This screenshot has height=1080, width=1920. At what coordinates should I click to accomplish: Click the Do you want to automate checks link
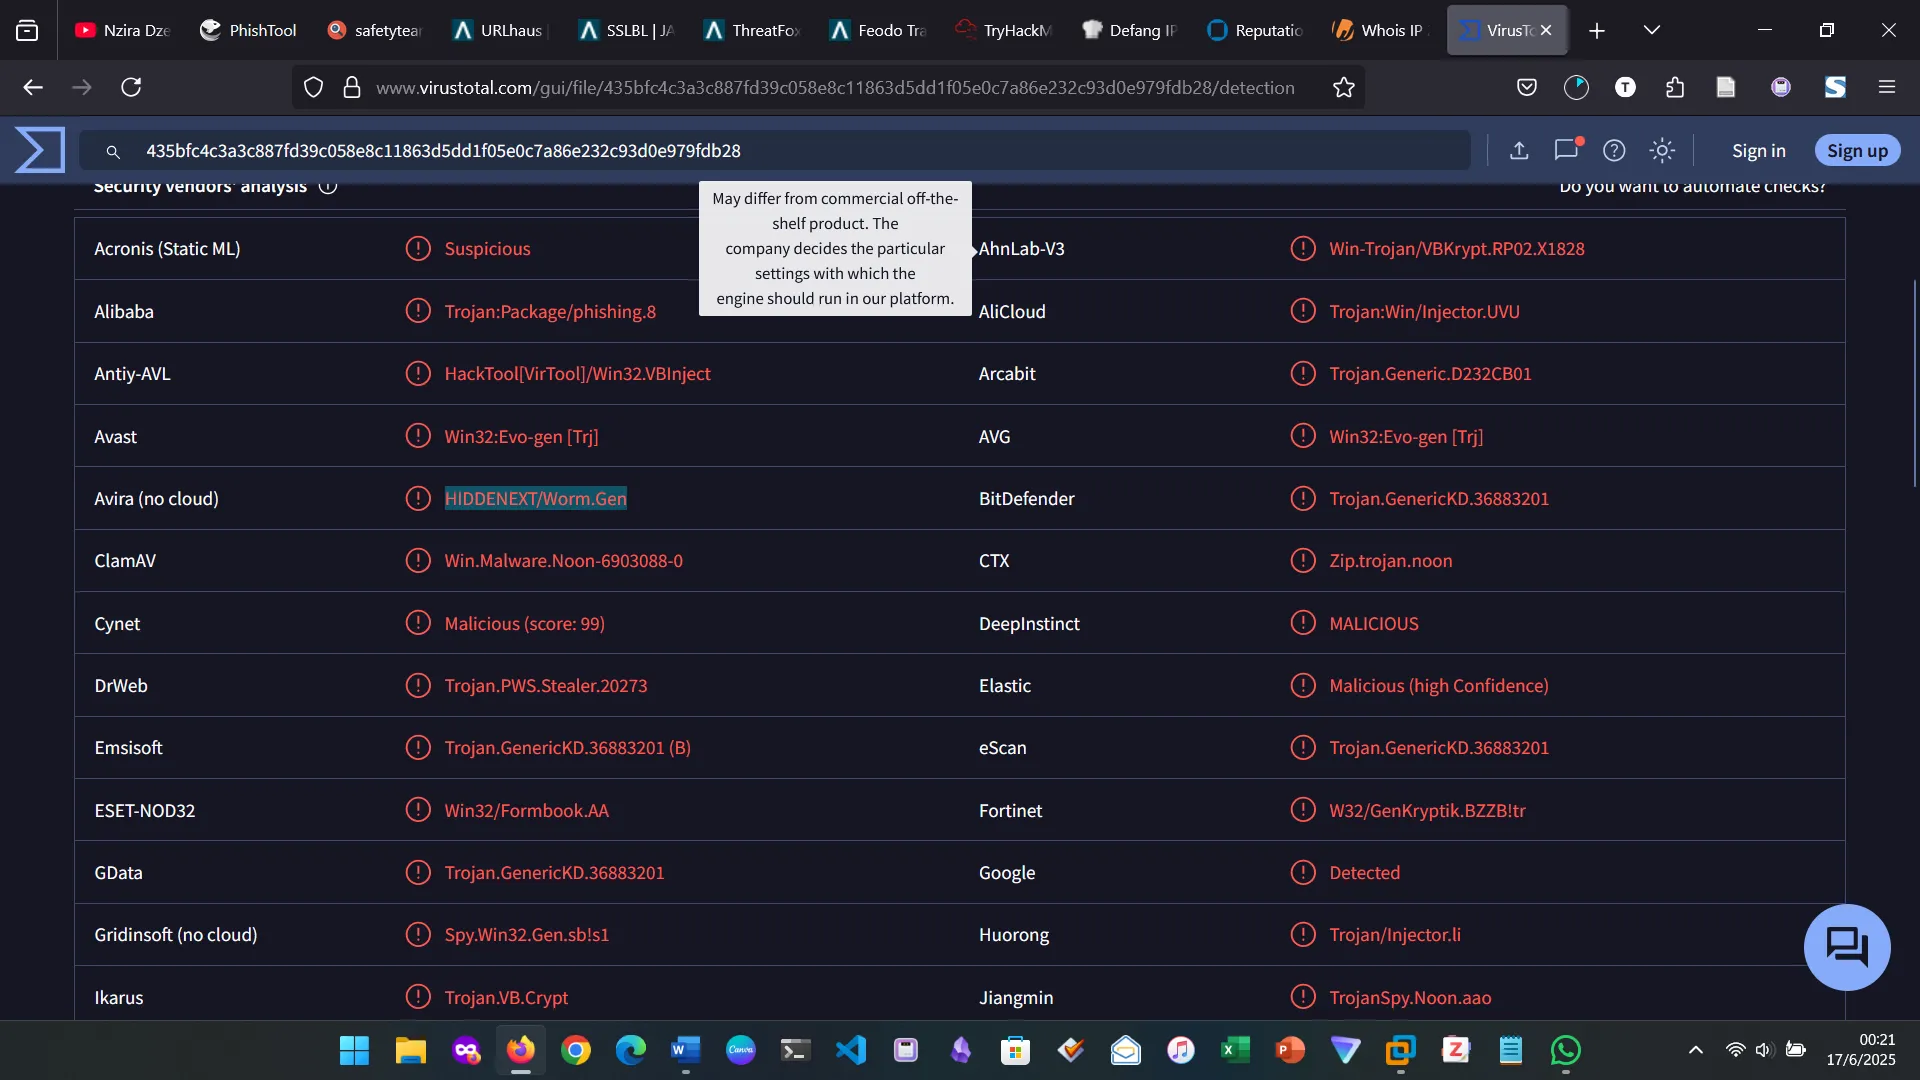(x=1692, y=187)
